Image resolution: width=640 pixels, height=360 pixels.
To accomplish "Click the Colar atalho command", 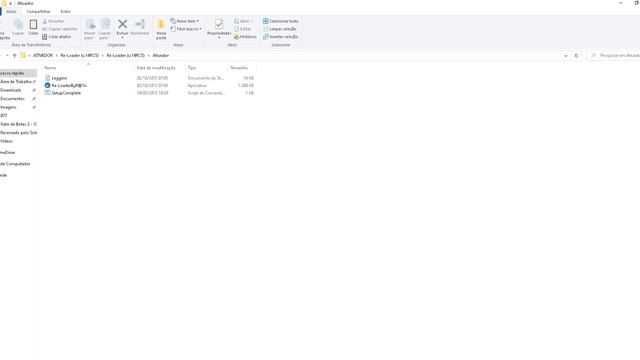I will pos(57,37).
